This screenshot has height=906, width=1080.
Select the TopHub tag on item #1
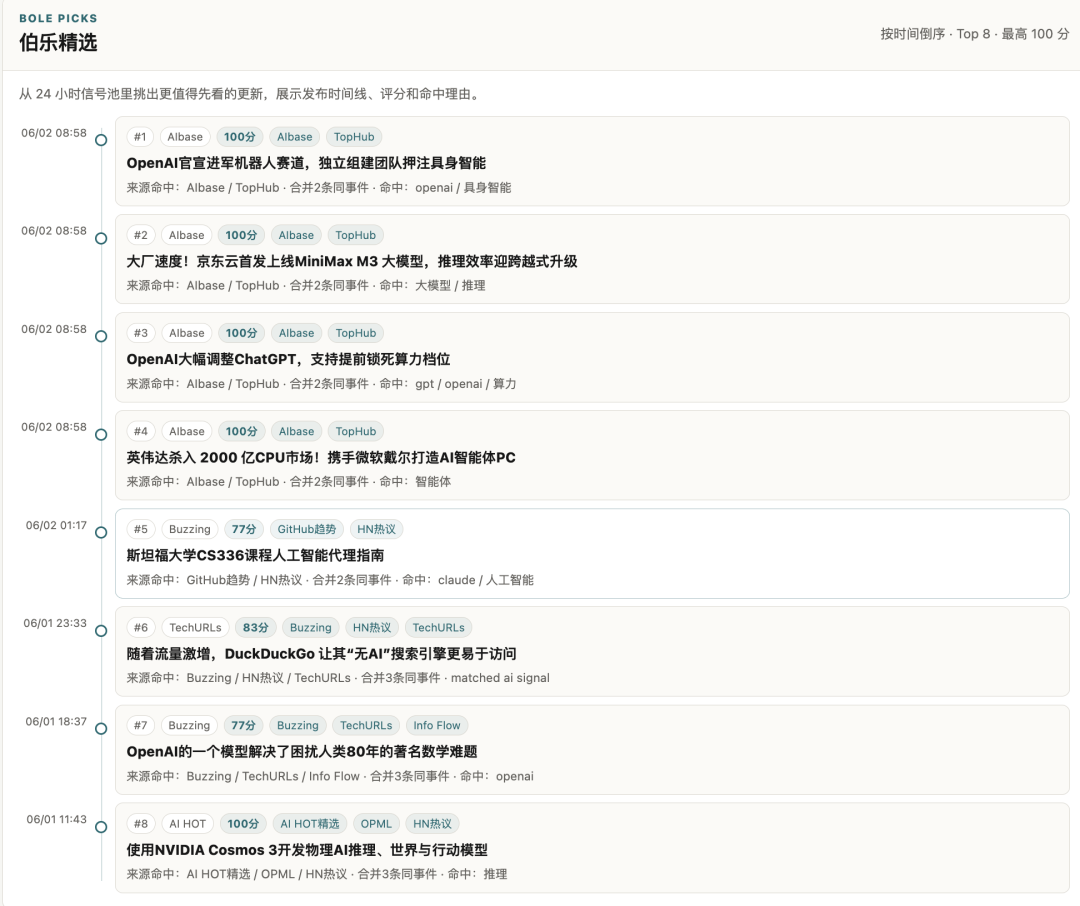[354, 137]
